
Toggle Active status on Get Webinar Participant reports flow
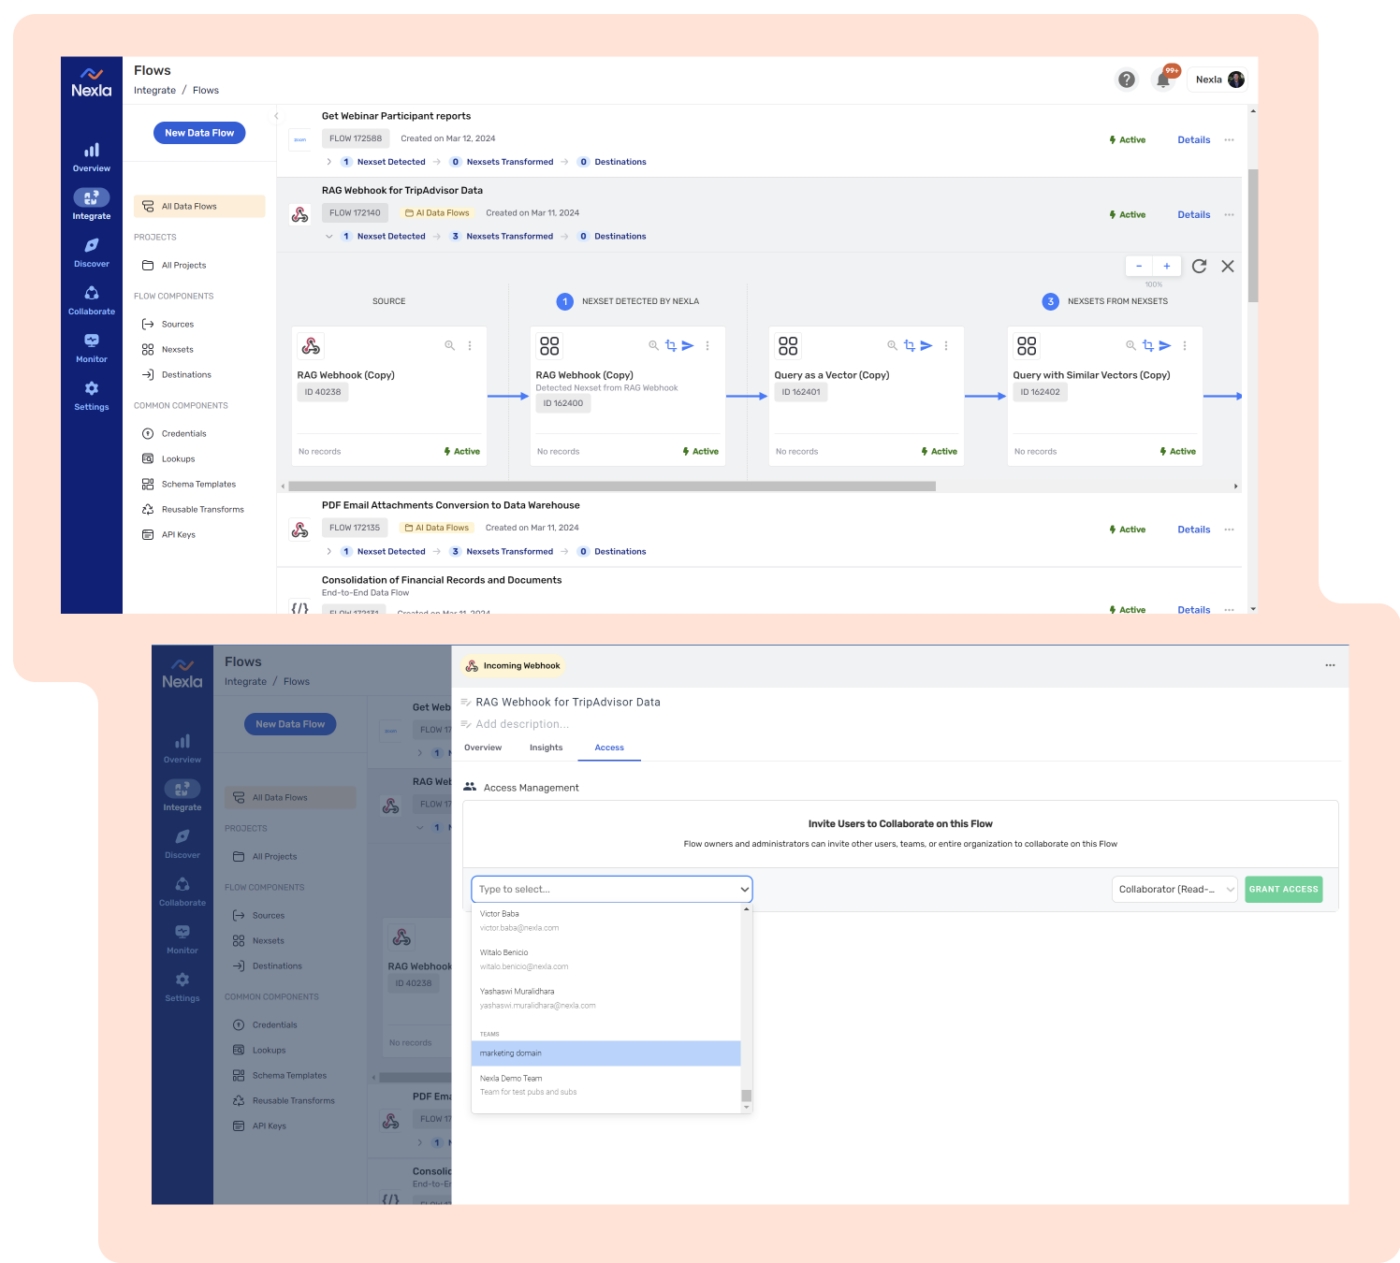1128,139
